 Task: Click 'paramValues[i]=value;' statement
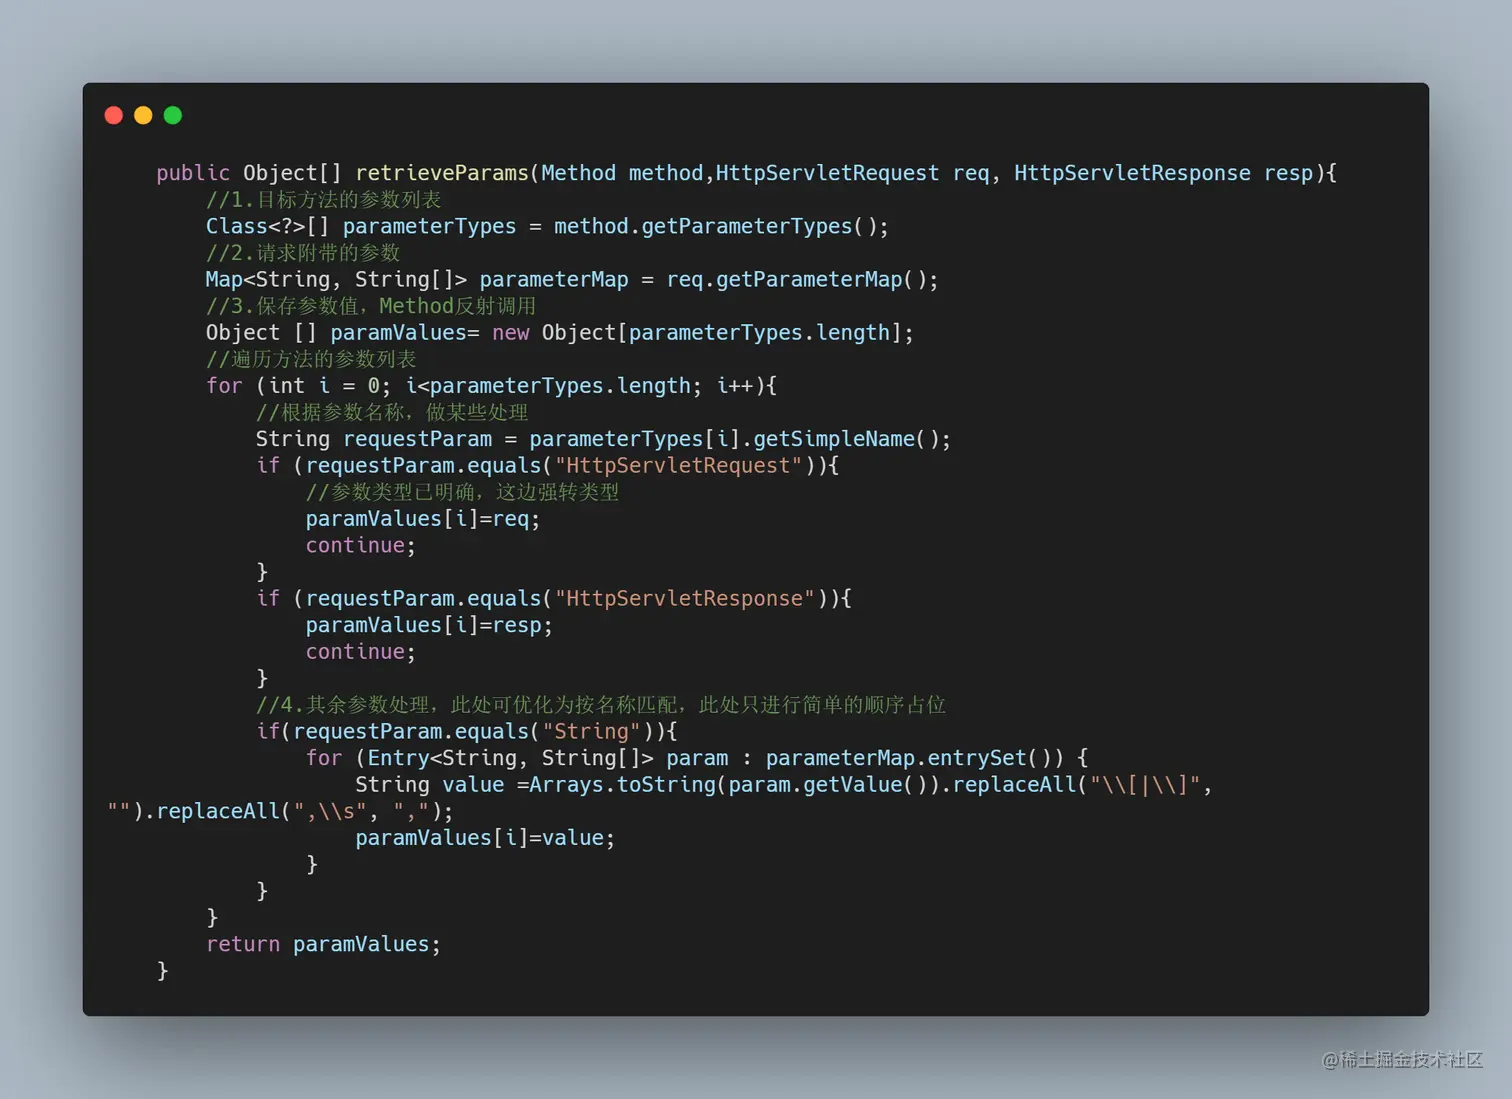(x=485, y=837)
